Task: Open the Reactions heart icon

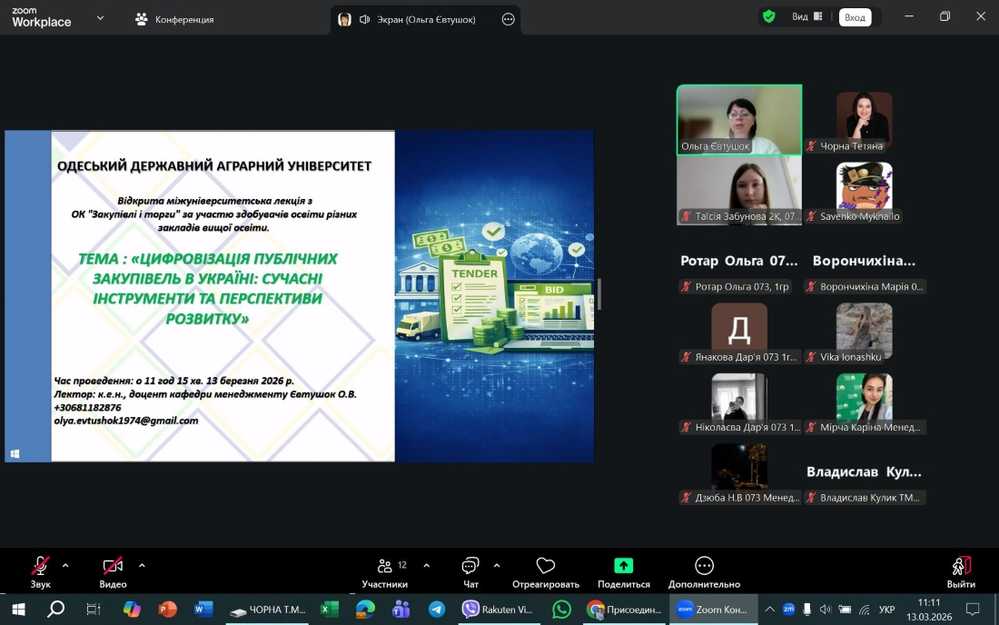Action: tap(545, 567)
